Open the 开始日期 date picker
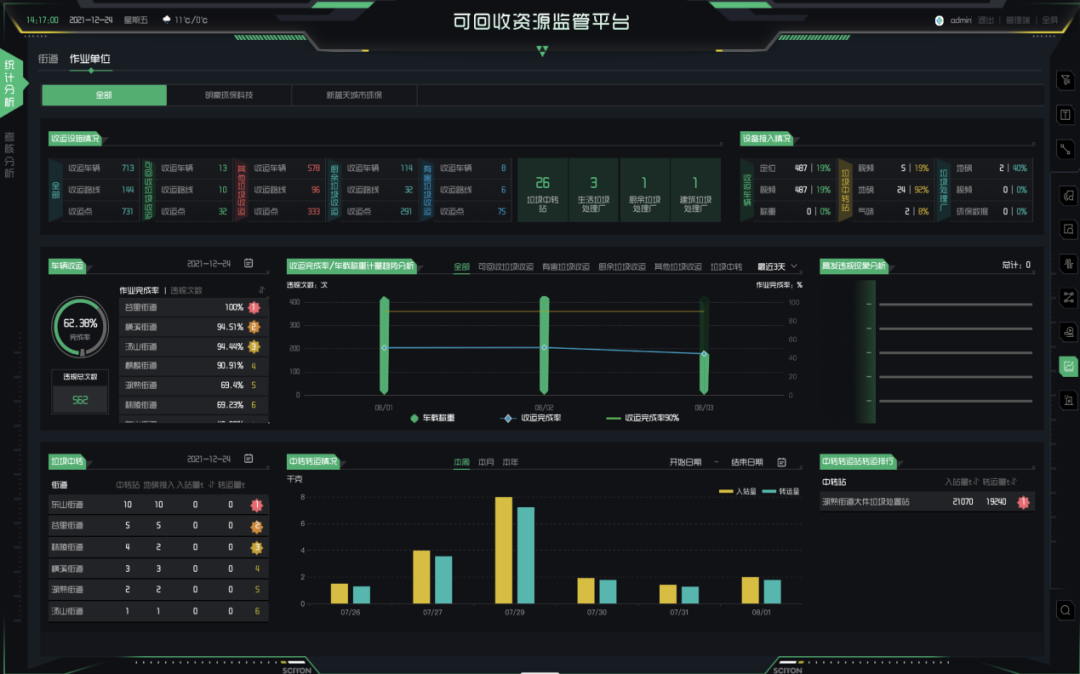Screen dimensions: 1080x674 (693, 462)
